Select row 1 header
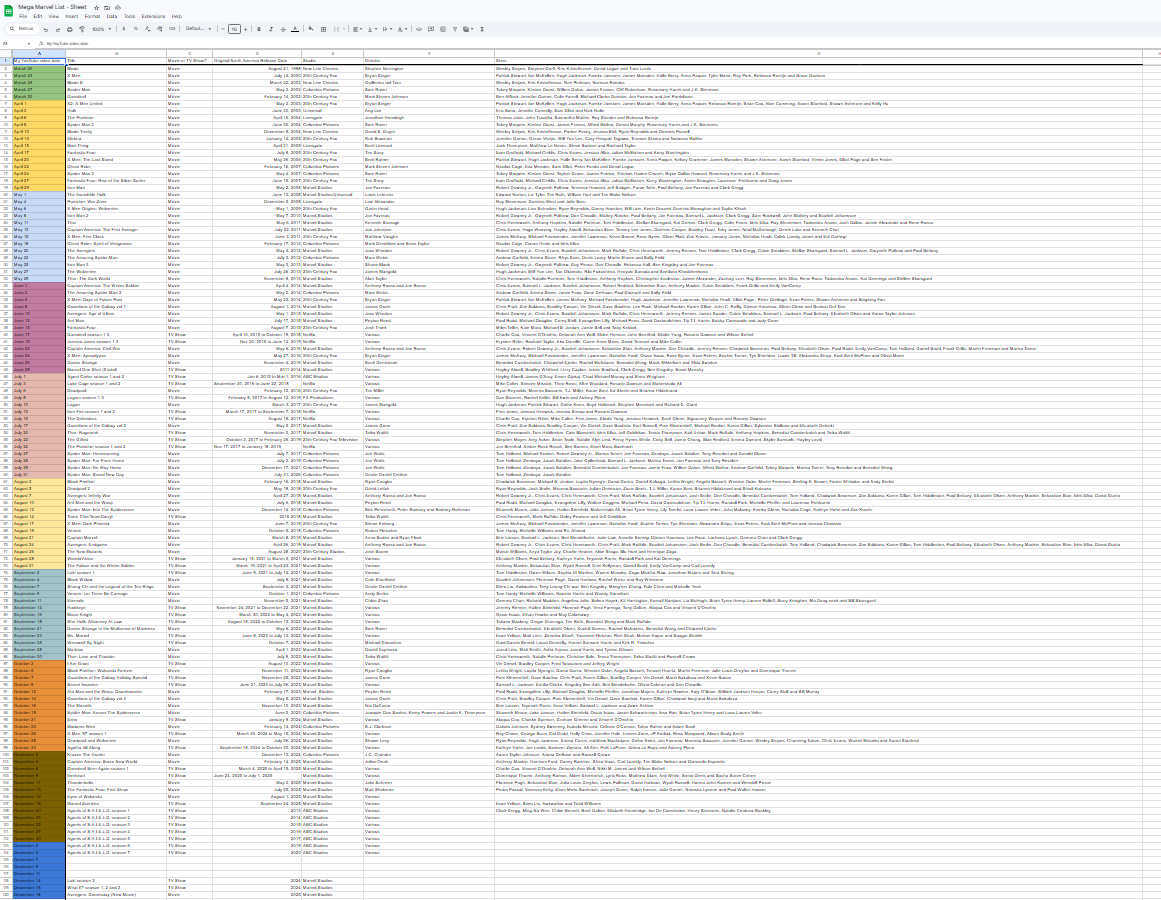 (6, 61)
